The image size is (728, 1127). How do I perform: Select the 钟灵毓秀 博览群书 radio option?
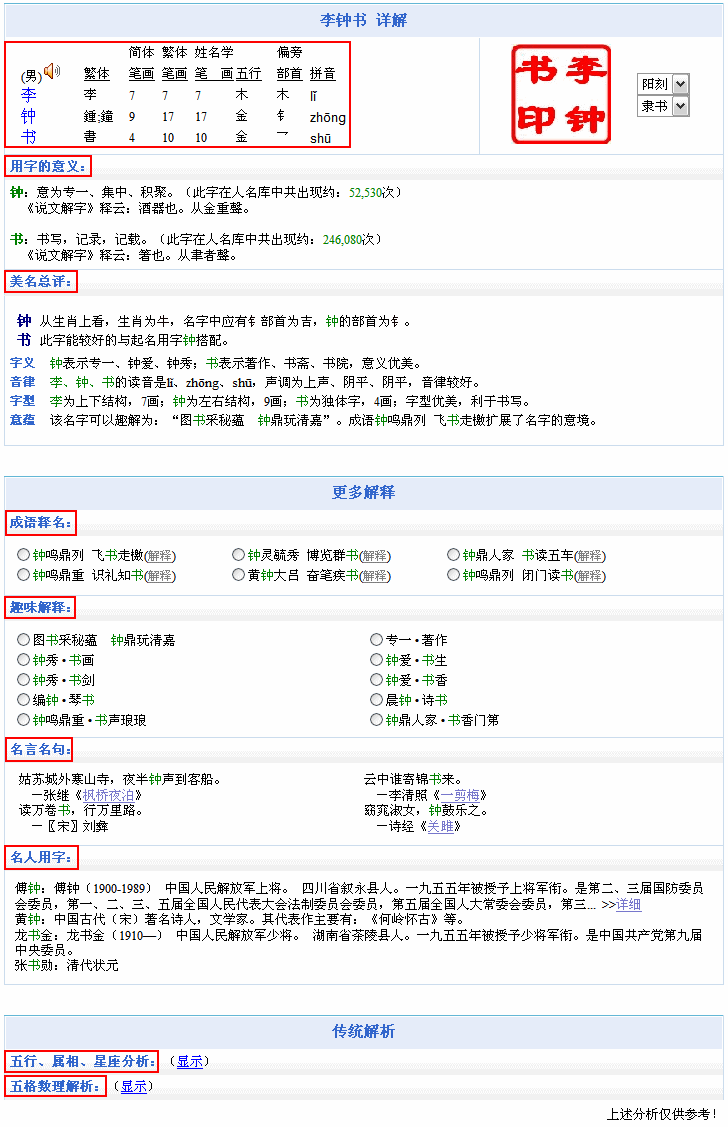click(x=238, y=555)
